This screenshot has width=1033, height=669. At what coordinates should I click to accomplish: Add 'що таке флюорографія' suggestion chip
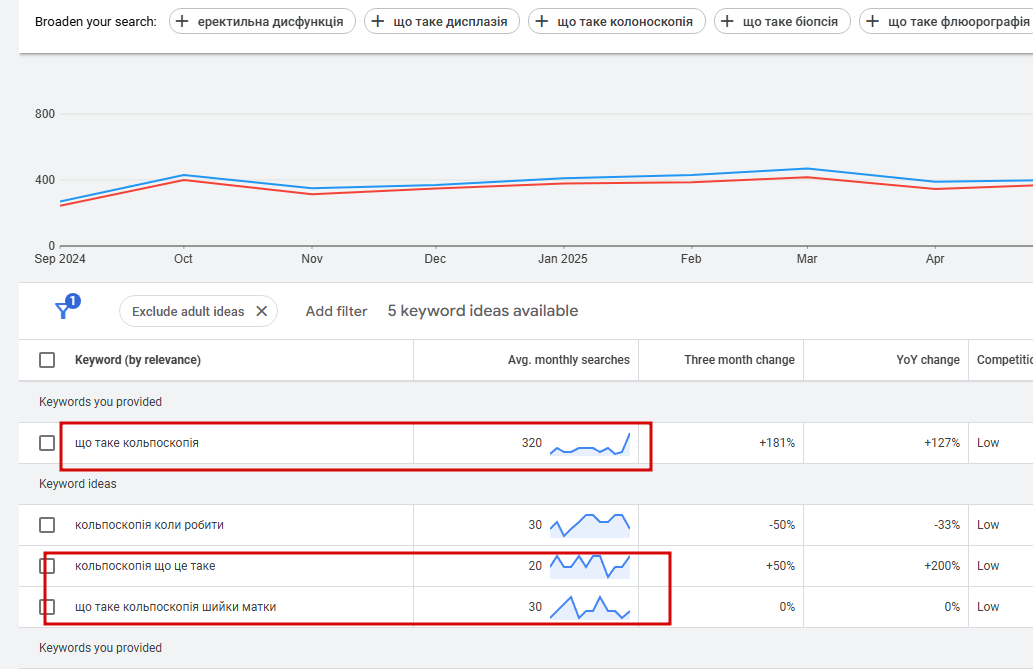[x=946, y=21]
